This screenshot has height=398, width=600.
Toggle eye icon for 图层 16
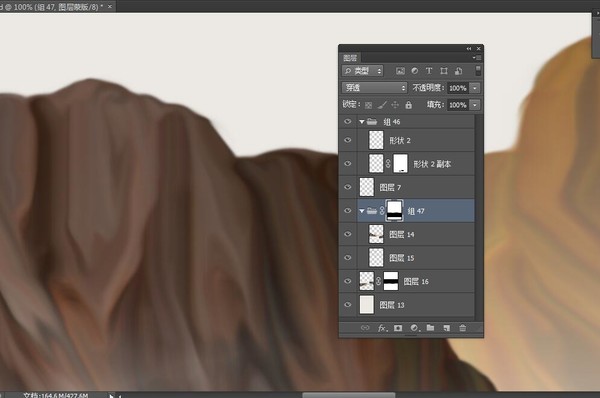tap(347, 281)
